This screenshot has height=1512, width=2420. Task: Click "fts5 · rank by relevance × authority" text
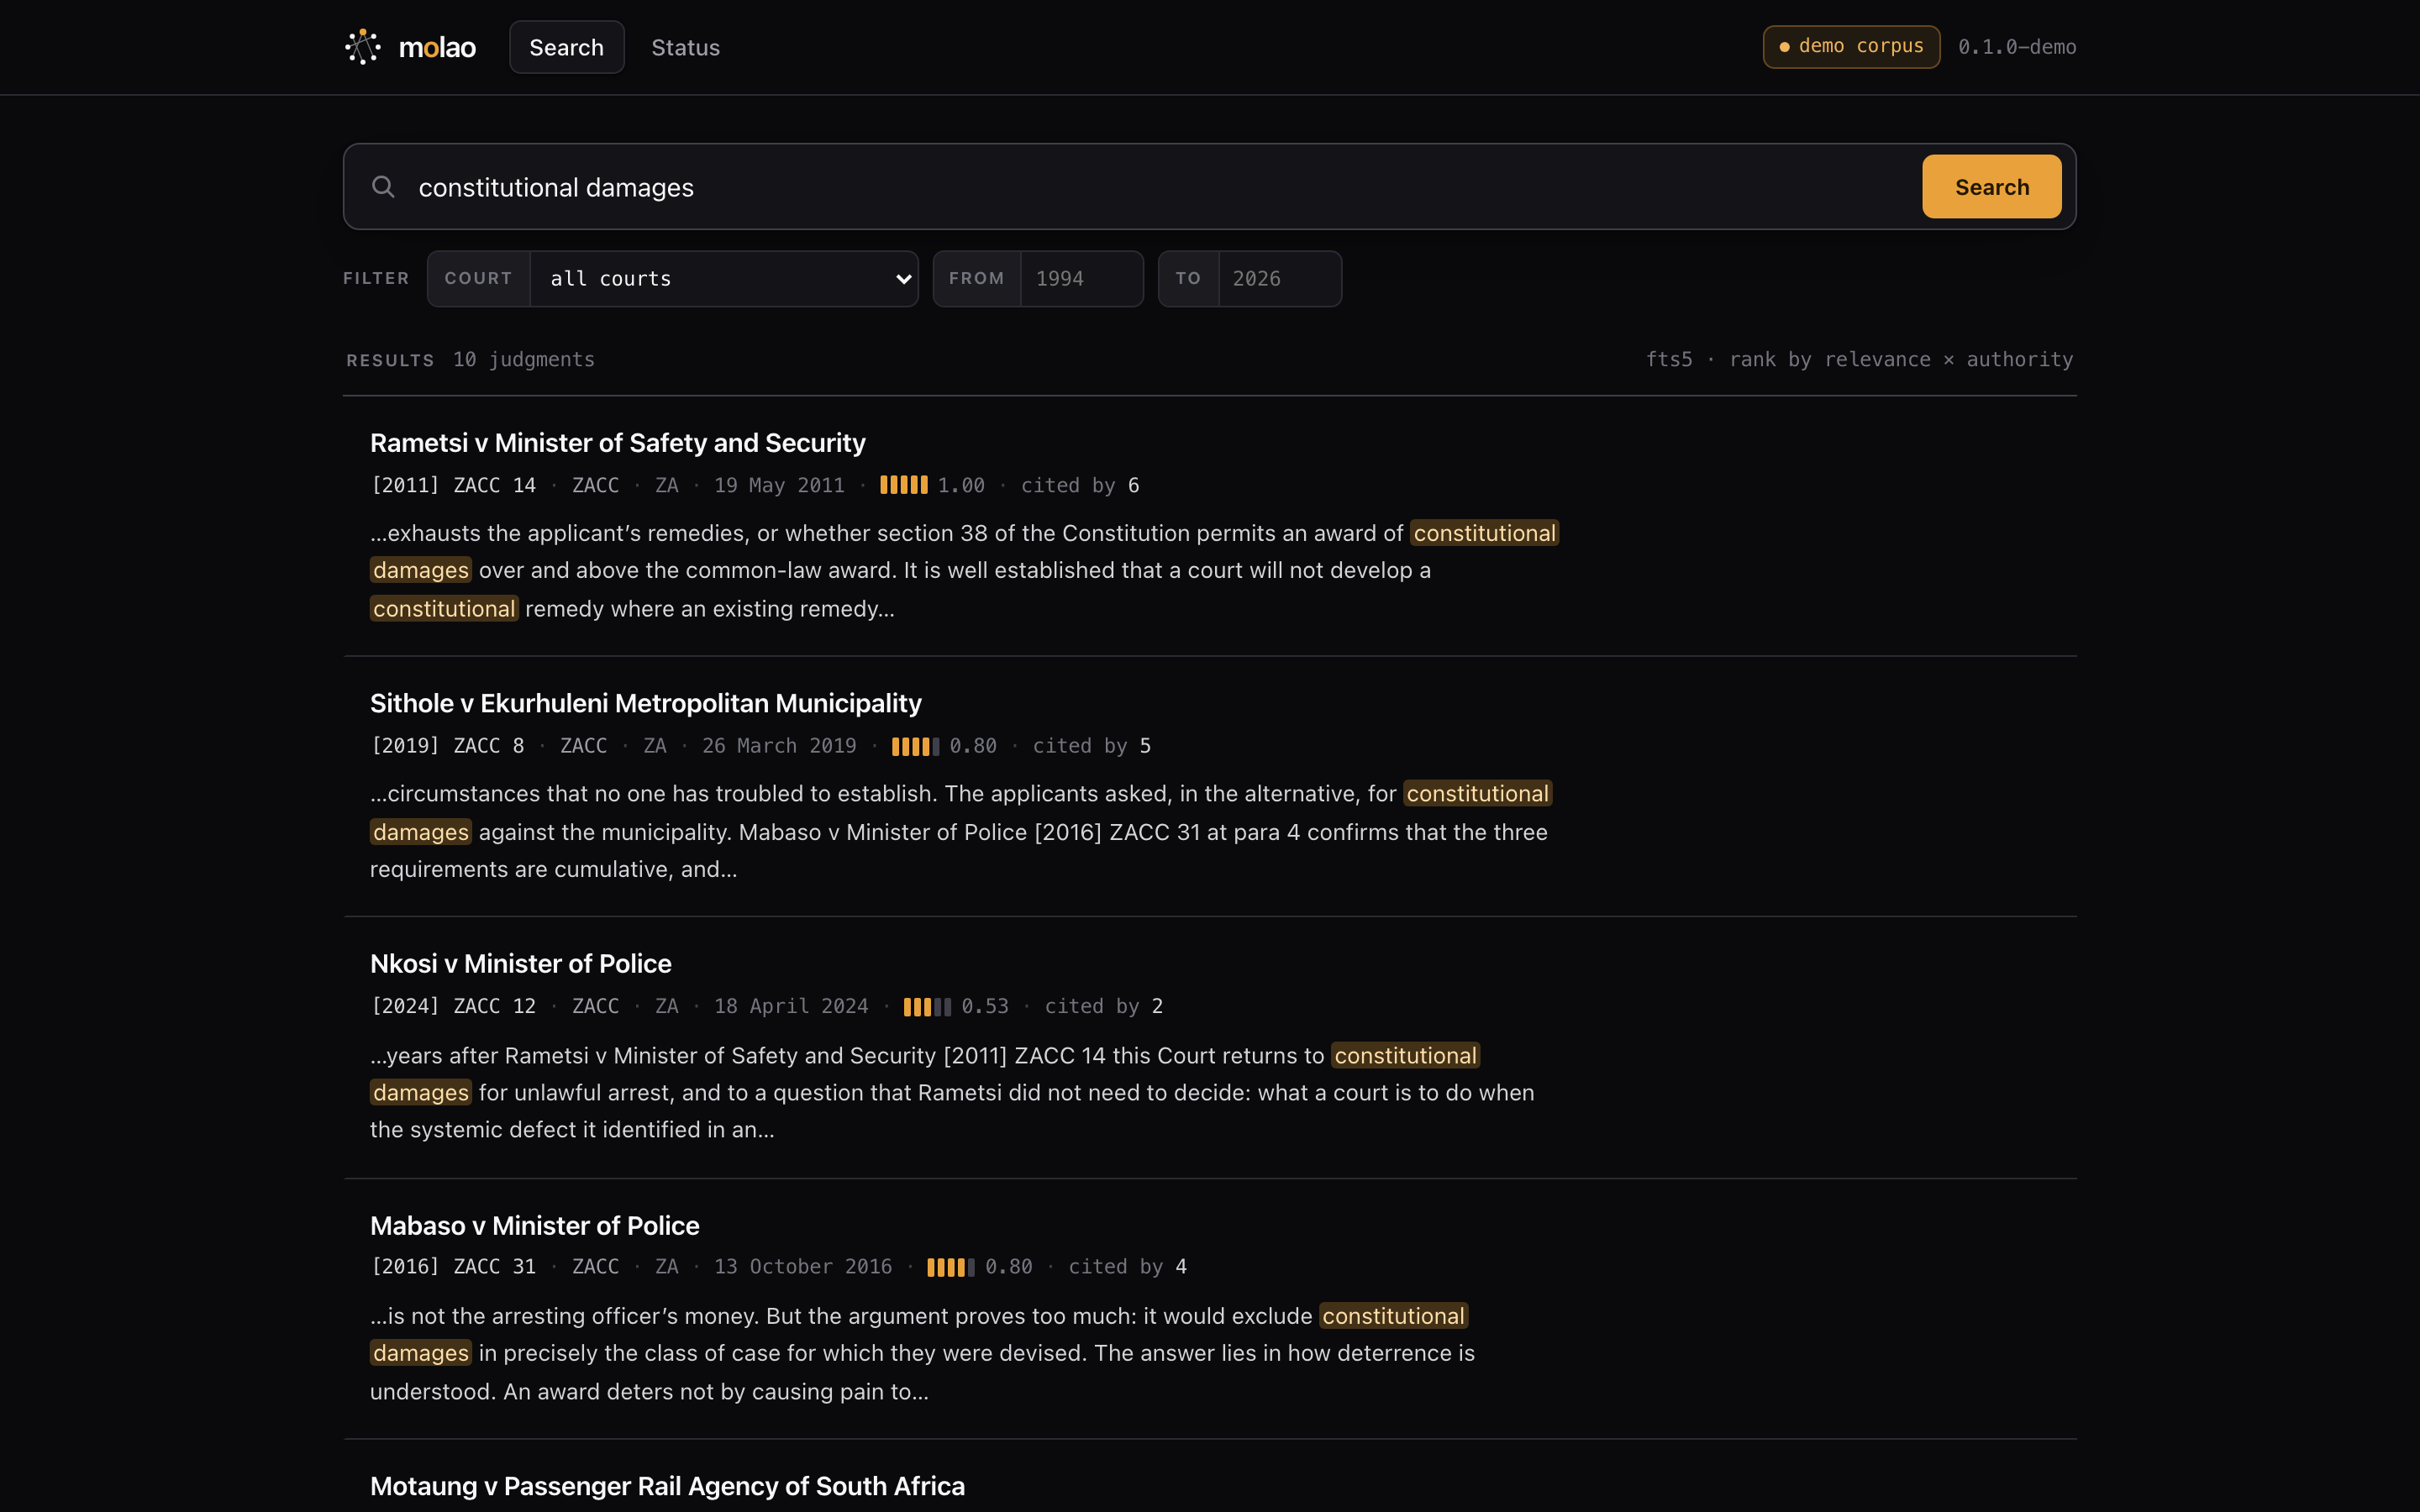pos(1860,359)
